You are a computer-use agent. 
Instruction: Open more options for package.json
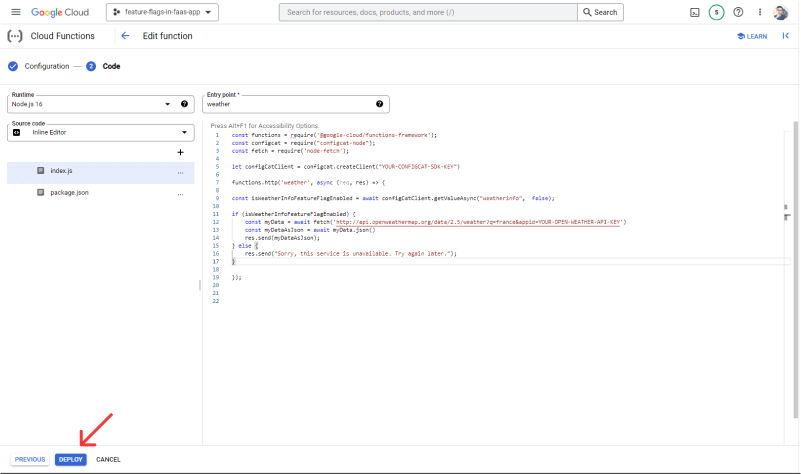181,193
